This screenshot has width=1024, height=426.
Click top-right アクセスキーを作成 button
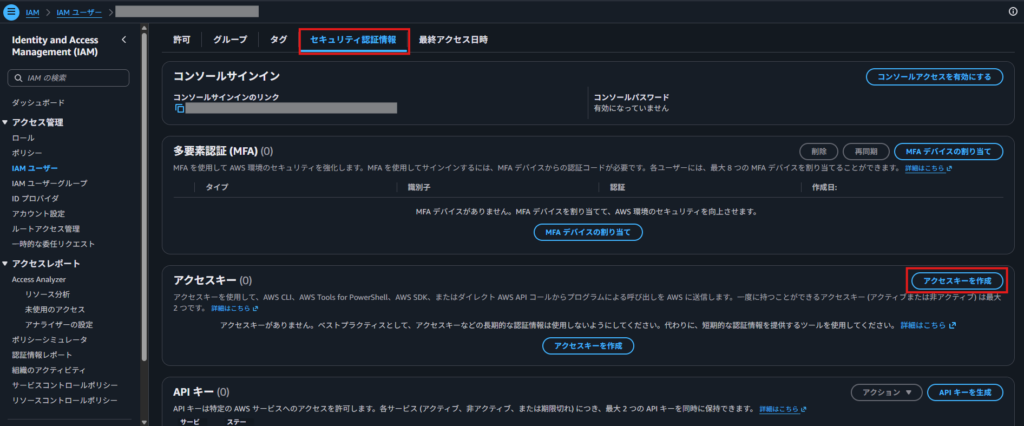[957, 280]
